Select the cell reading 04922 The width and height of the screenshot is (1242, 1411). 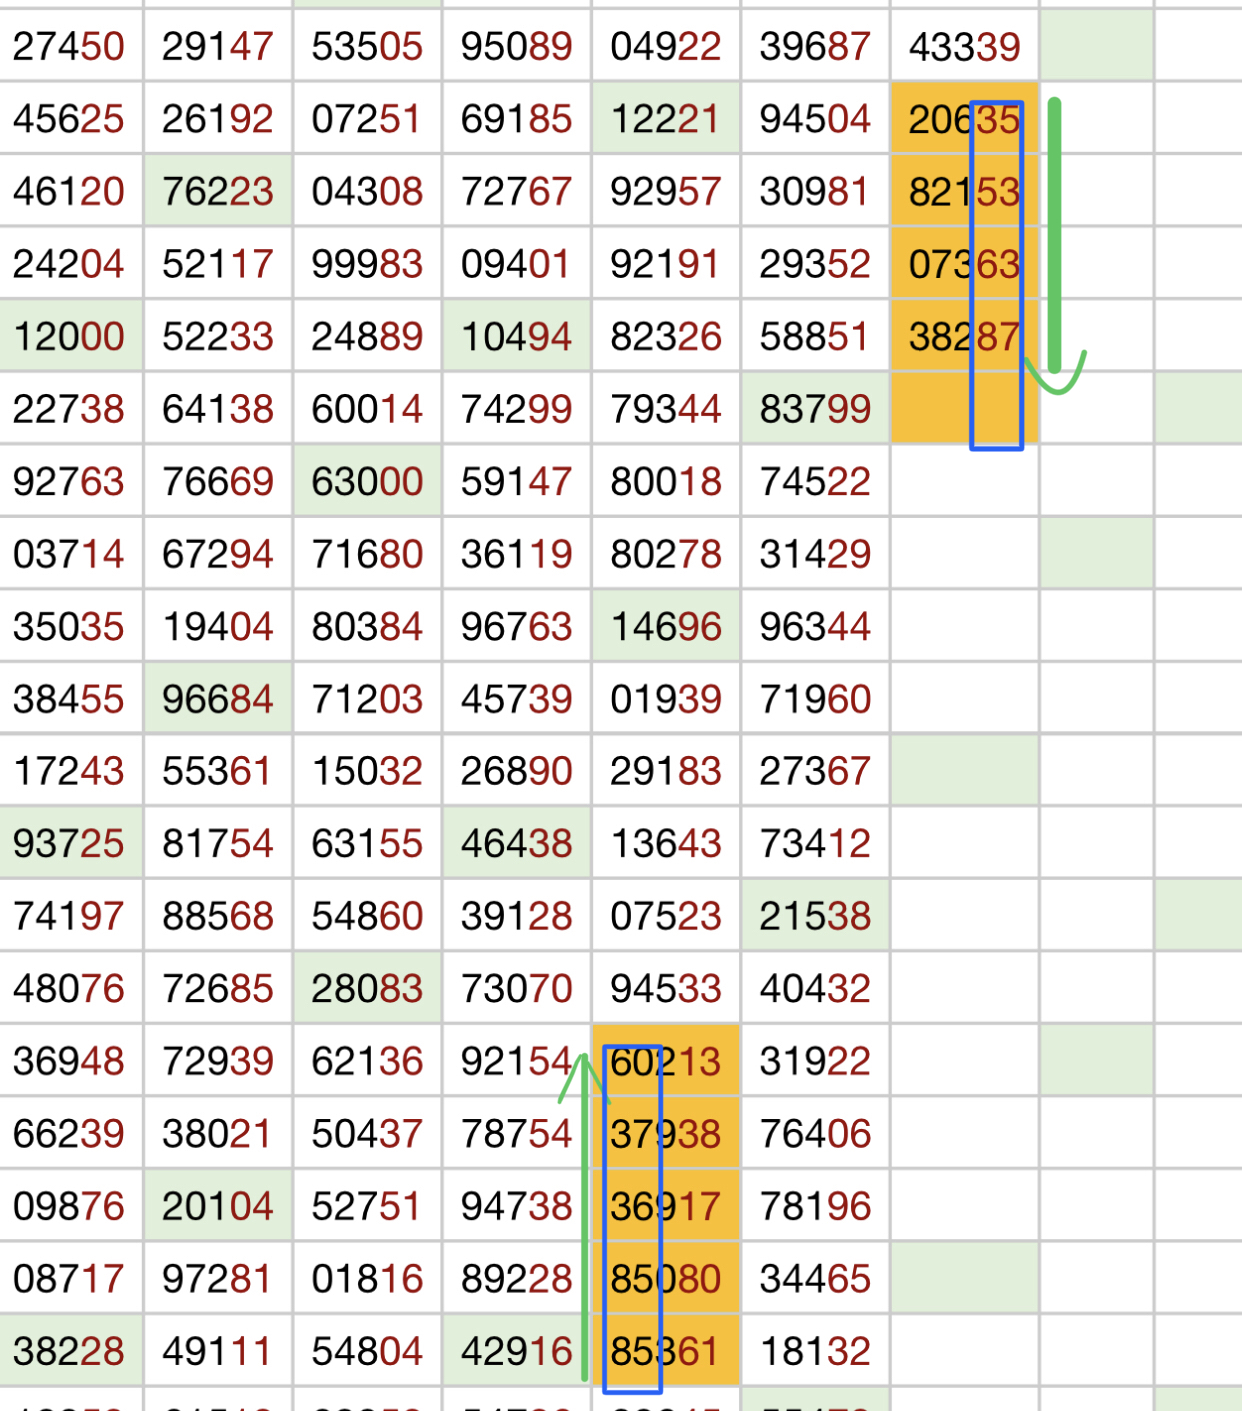[666, 46]
